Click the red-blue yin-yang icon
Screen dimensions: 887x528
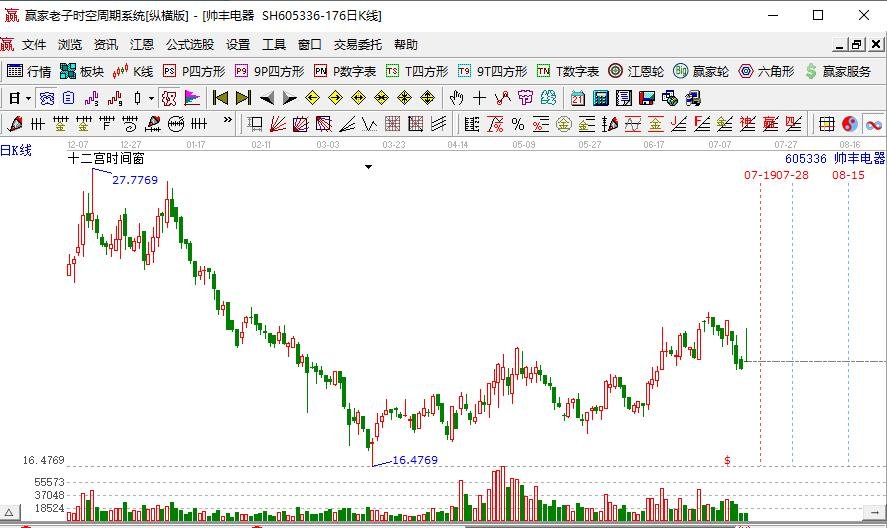click(850, 125)
